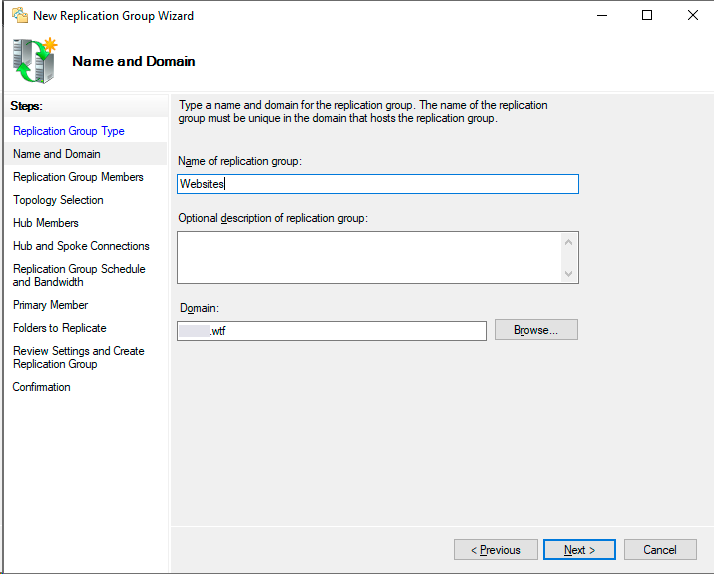The height and width of the screenshot is (574, 714).
Task: Click Review Settings and Create step
Action: pyautogui.click(x=78, y=357)
